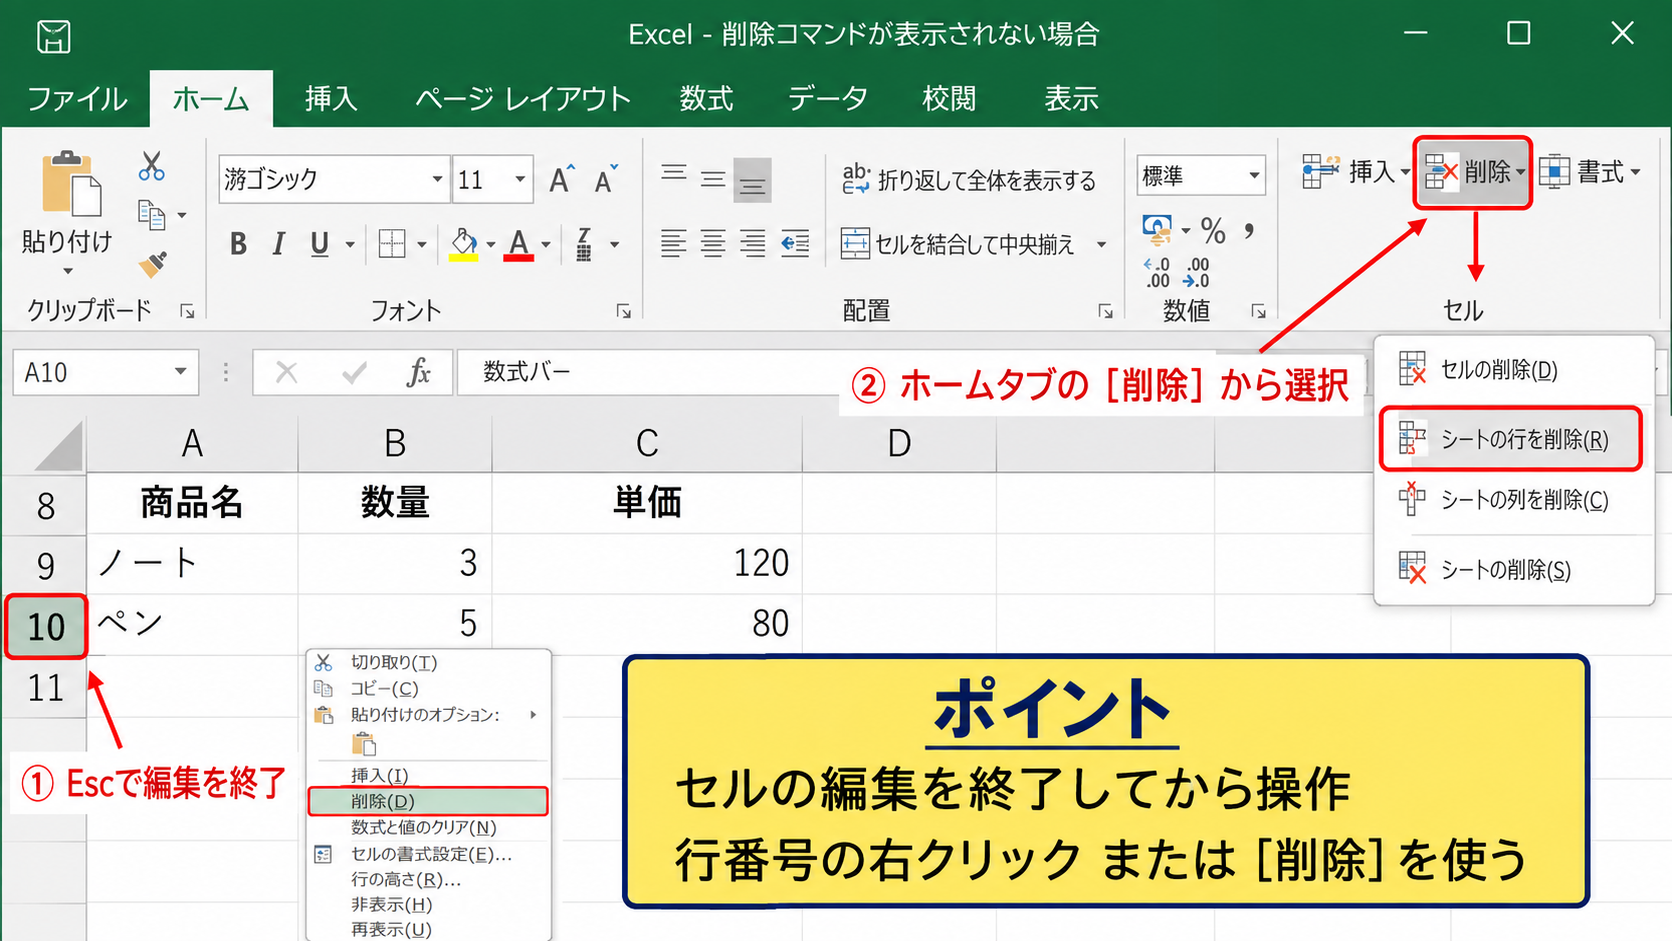The height and width of the screenshot is (941, 1672).
Task: Toggle middle vertical alignment
Action: pyautogui.click(x=713, y=180)
